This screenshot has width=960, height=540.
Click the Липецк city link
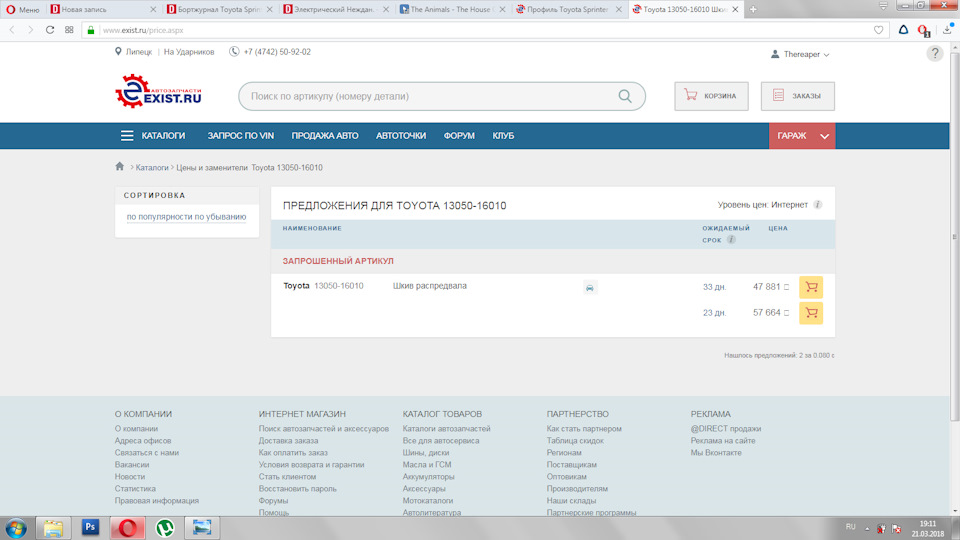tap(138, 52)
